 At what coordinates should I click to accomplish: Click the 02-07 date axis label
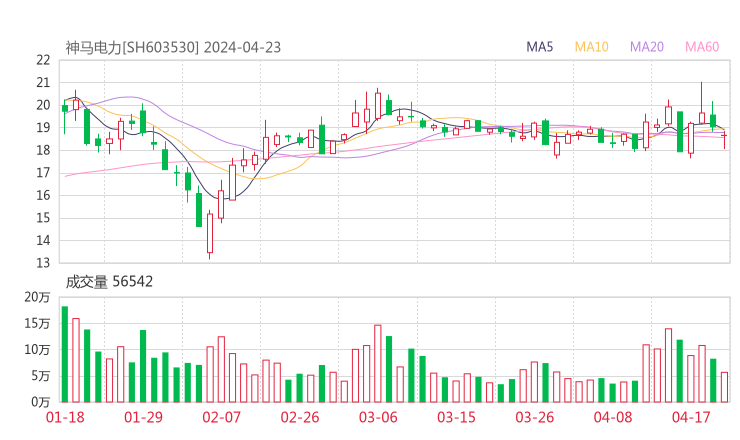[x=221, y=417]
